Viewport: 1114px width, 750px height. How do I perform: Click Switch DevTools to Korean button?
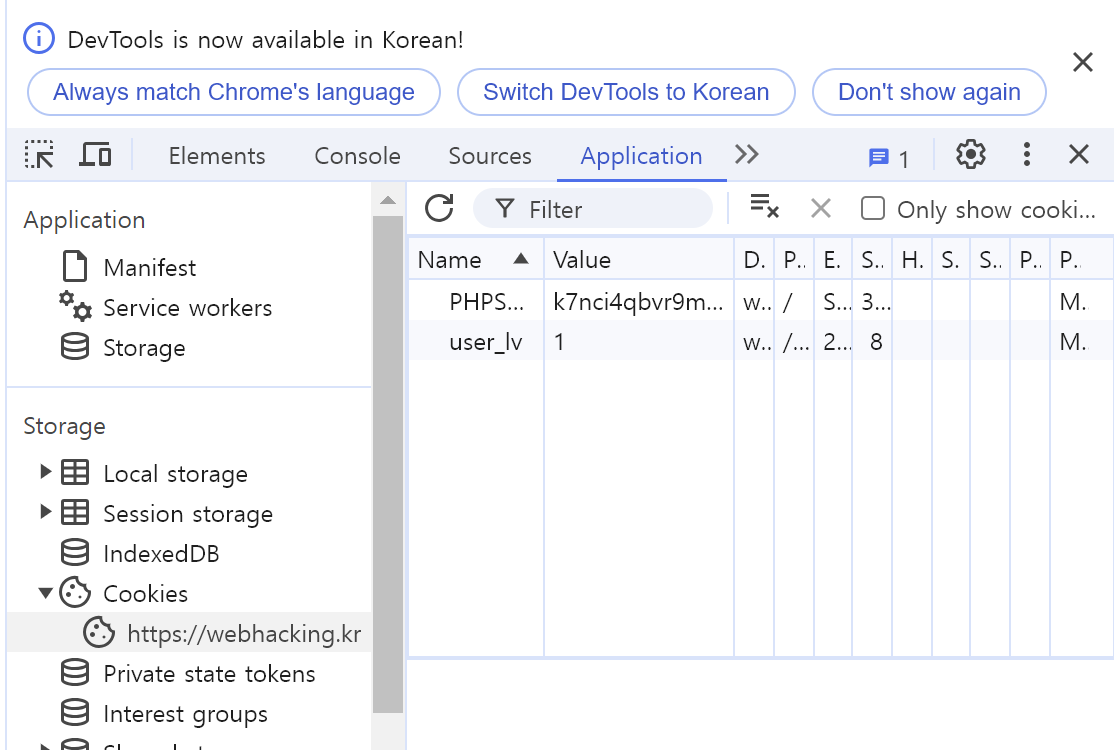[626, 92]
